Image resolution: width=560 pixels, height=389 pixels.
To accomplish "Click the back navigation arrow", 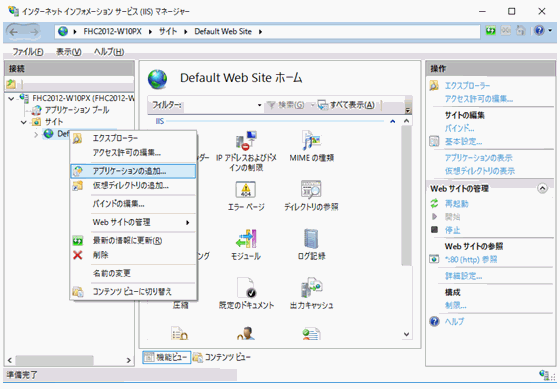I will 14,32.
